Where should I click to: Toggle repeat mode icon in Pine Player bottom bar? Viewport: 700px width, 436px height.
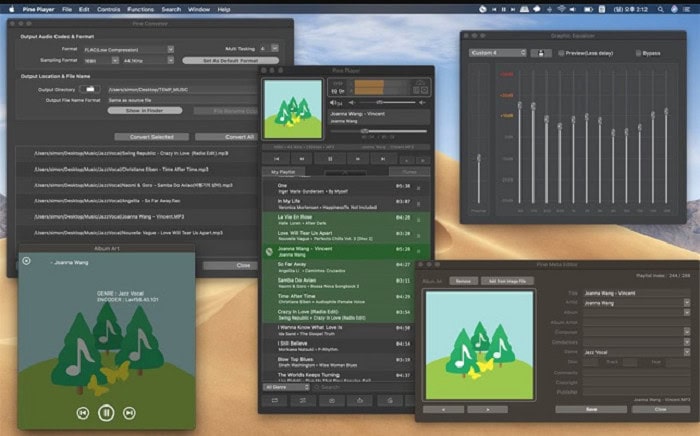point(275,401)
